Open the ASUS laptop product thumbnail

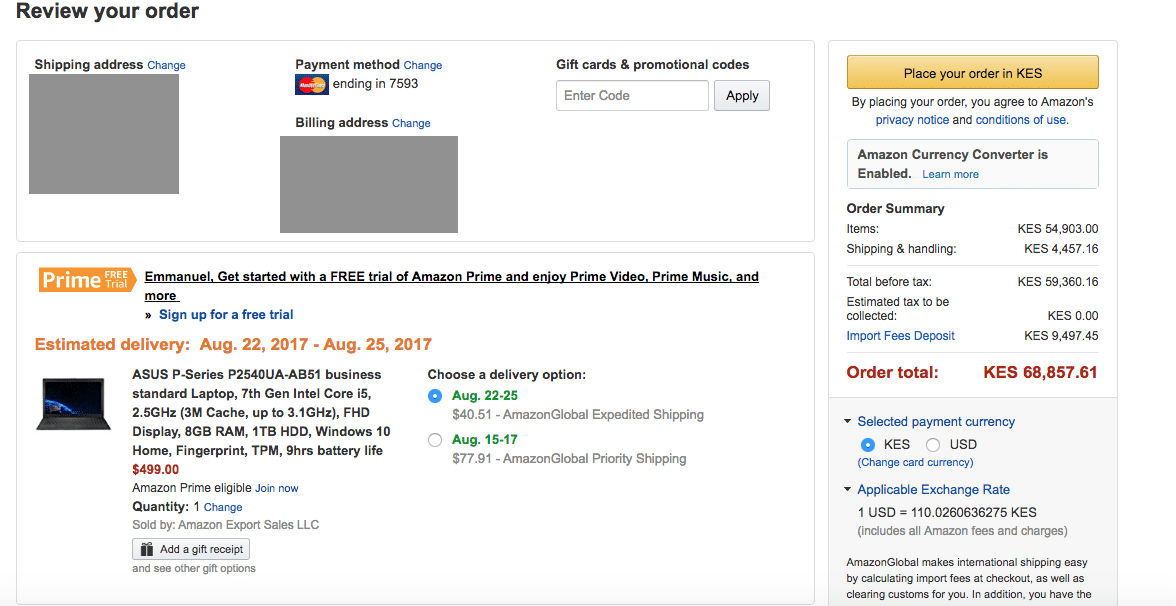click(74, 405)
